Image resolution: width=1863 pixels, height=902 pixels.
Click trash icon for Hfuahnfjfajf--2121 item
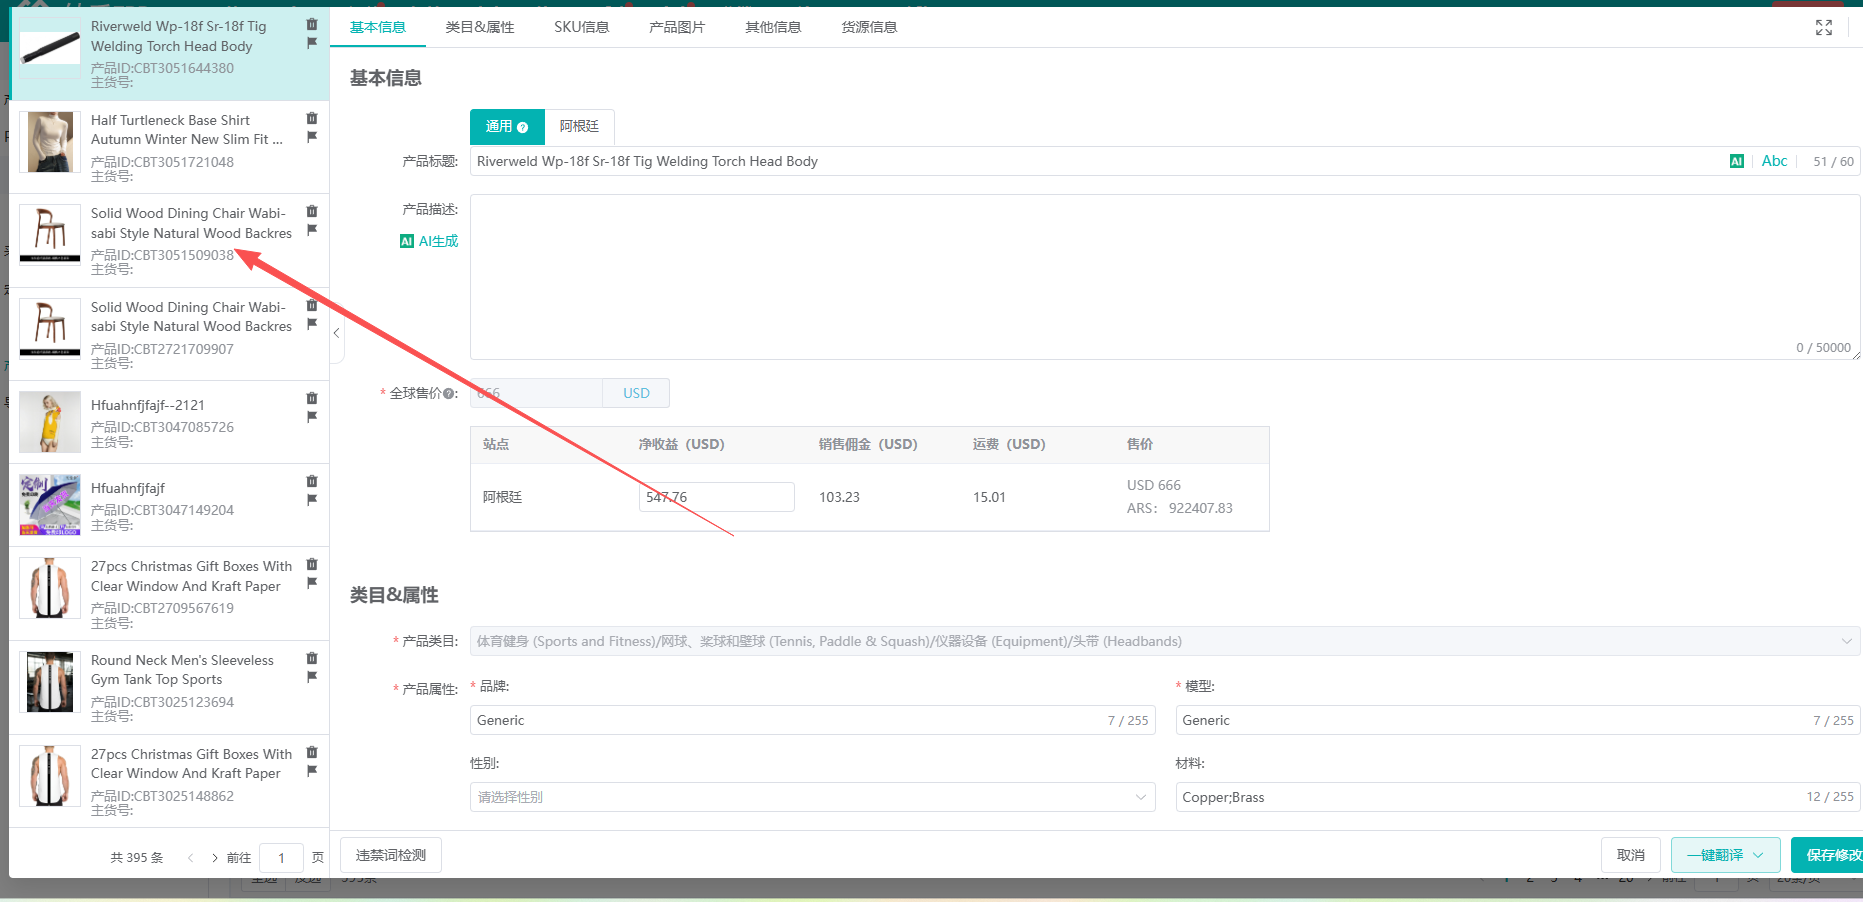pos(312,398)
